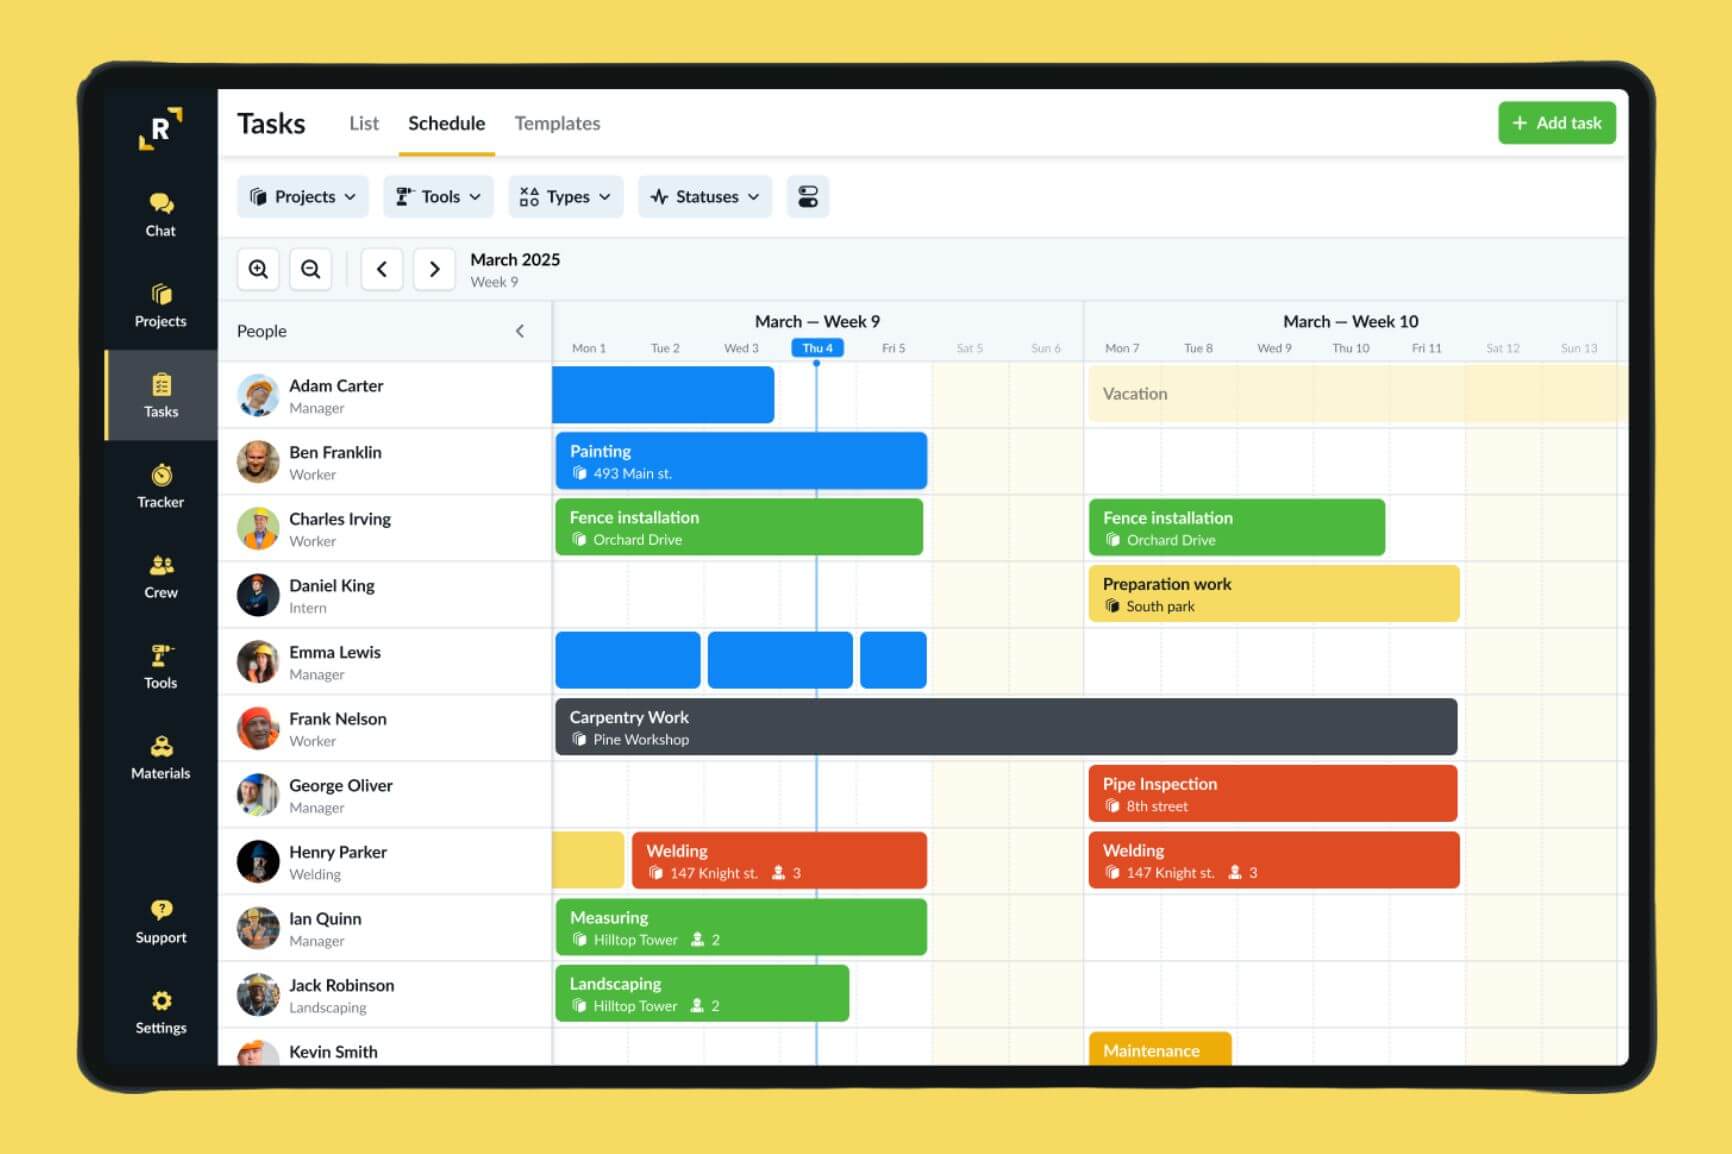The width and height of the screenshot is (1732, 1154).
Task: Open the Painting task at 493 Main st.
Action: tap(741, 461)
